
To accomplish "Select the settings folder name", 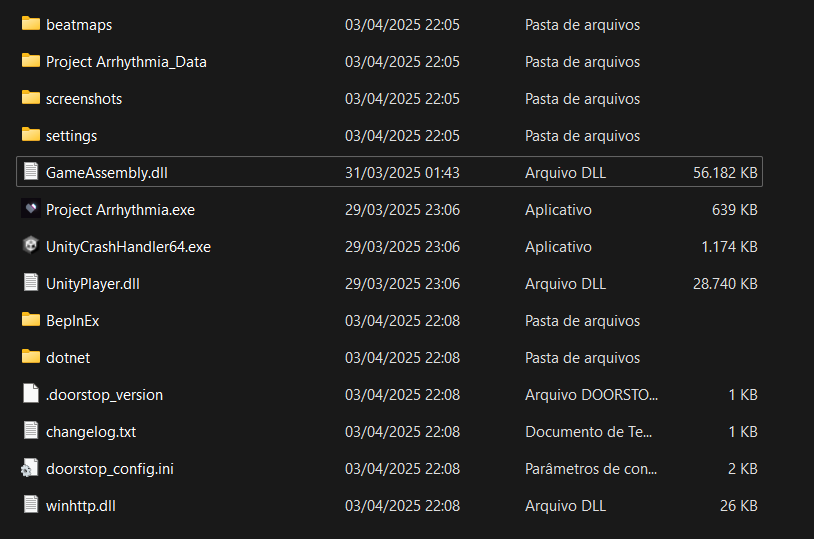I will click(x=71, y=135).
